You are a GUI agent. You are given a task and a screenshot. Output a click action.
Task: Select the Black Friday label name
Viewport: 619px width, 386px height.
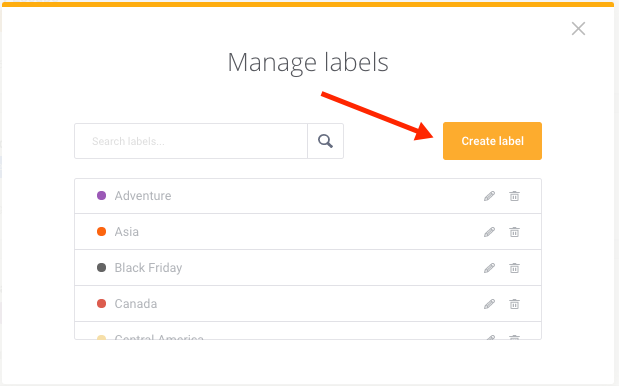(148, 268)
